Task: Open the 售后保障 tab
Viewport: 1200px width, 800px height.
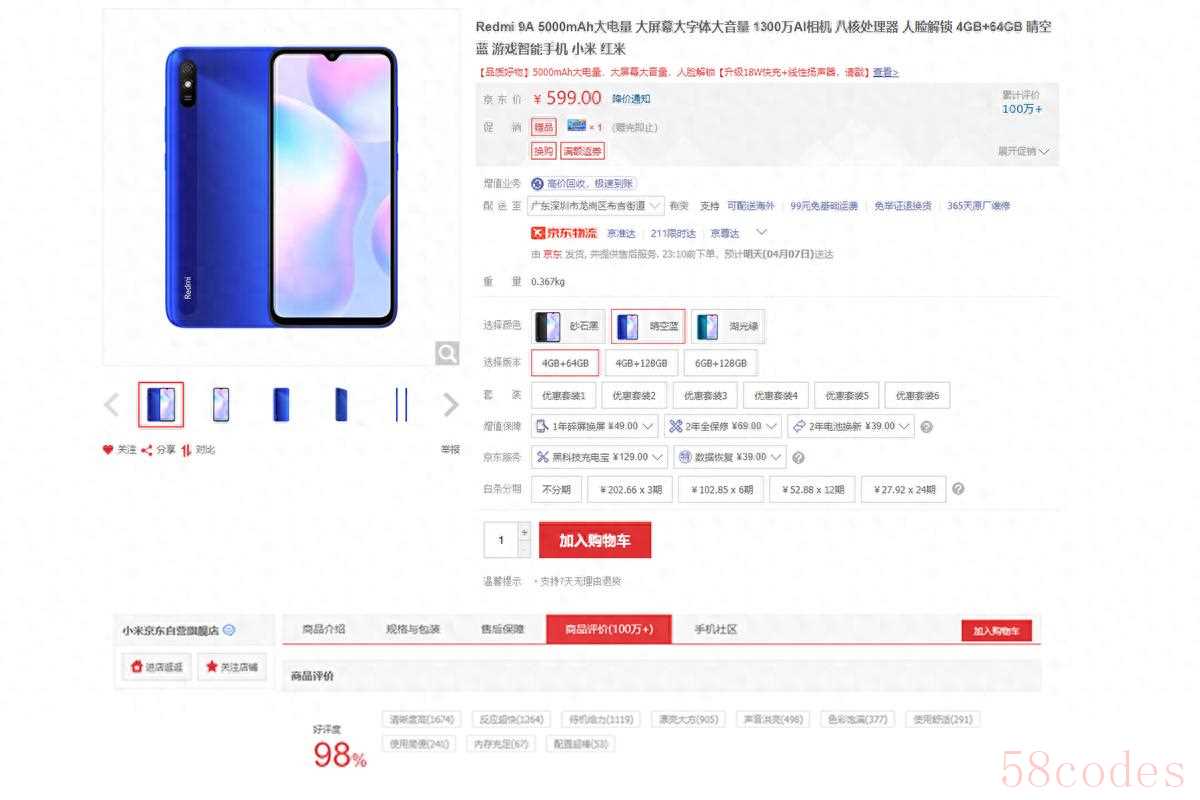Action: (x=502, y=629)
